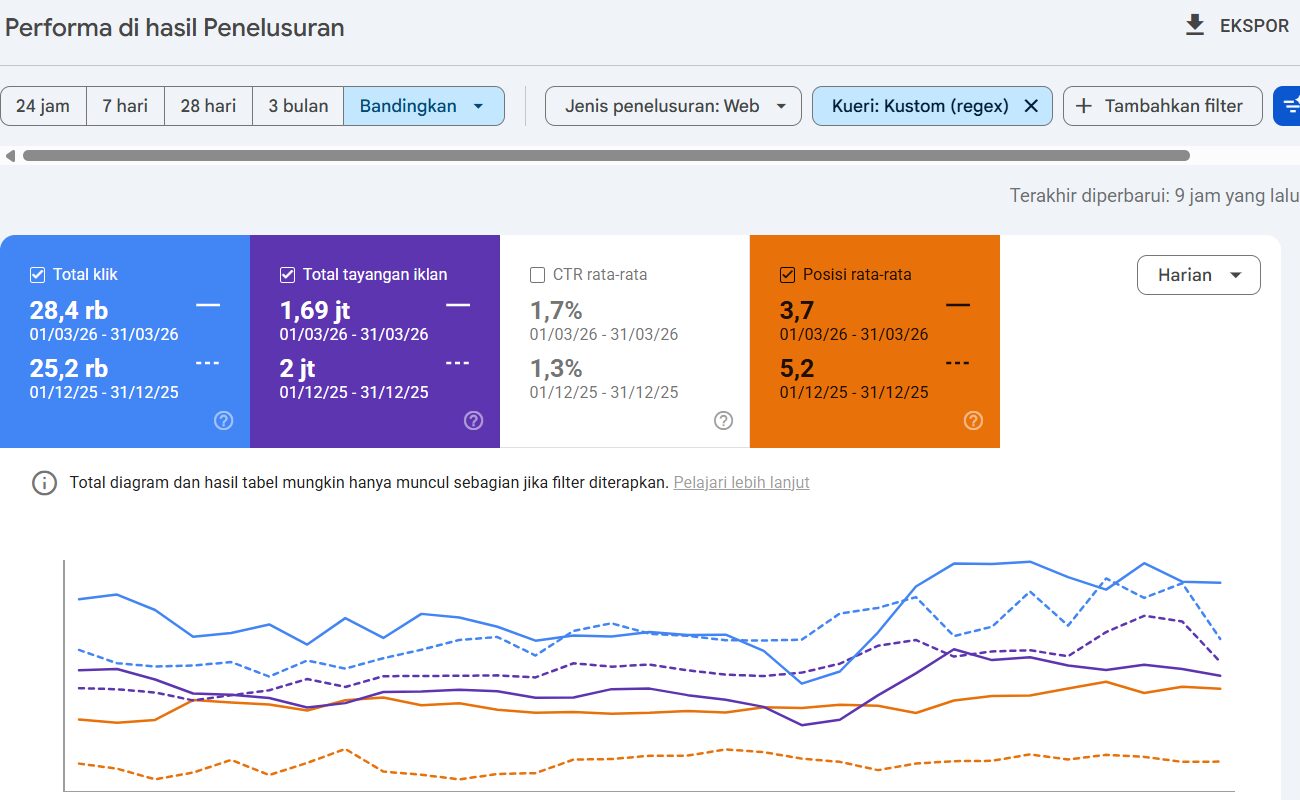Image resolution: width=1300 pixels, height=800 pixels.
Task: Enable the CTR rata-rata checkbox
Action: click(x=538, y=275)
